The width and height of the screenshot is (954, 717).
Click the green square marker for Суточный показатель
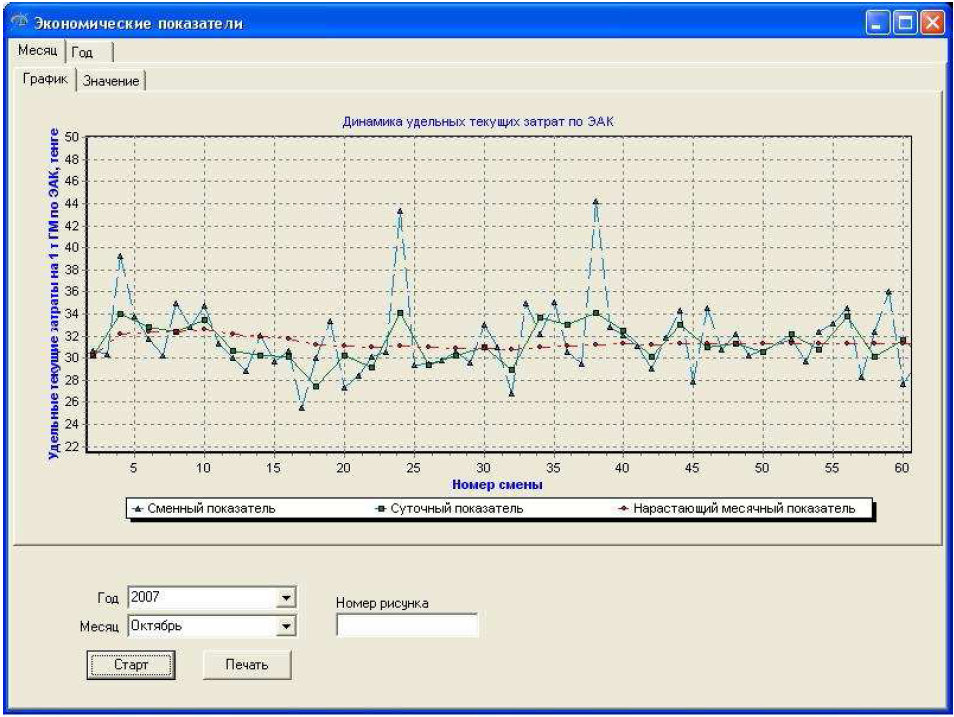(x=382, y=508)
